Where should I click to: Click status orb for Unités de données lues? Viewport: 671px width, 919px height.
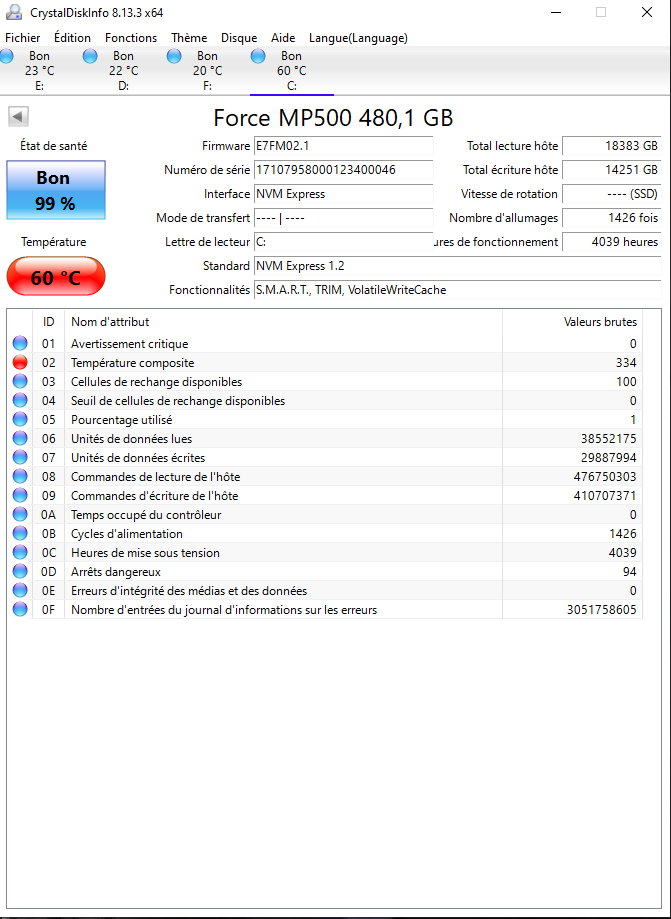click(20, 438)
